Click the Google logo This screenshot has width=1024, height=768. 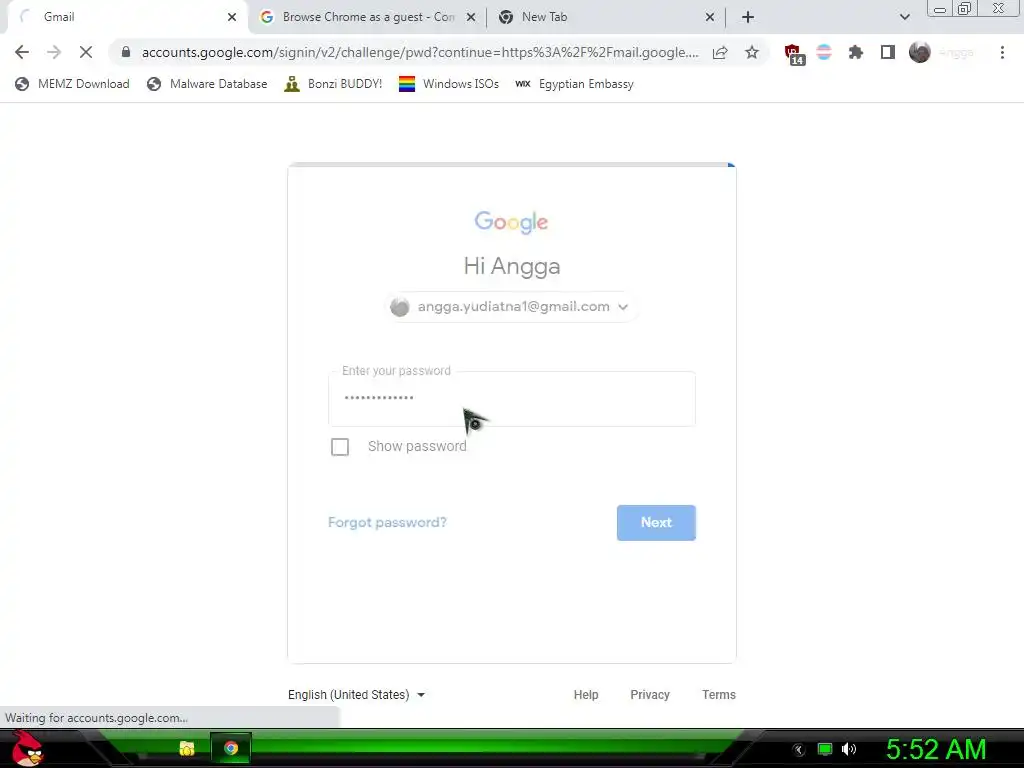tap(511, 222)
